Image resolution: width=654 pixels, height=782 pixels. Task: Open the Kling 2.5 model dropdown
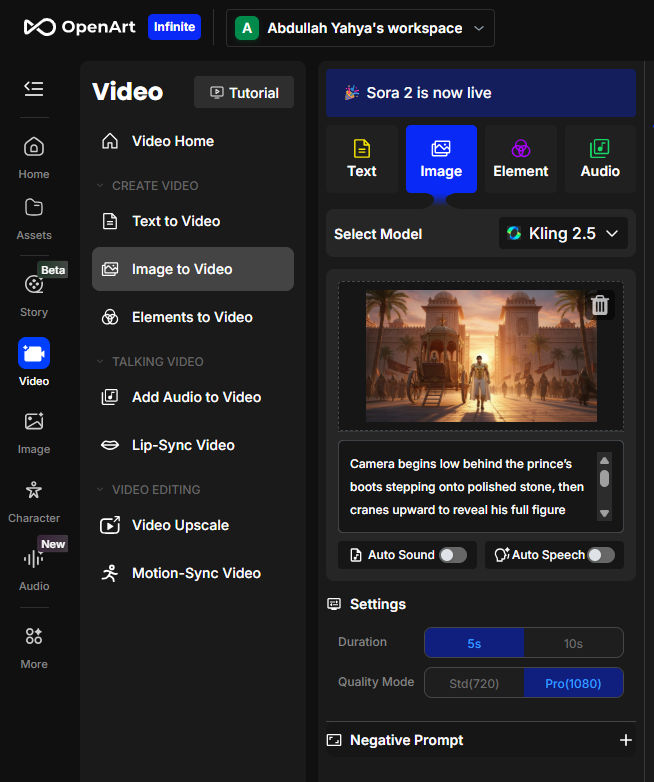click(x=563, y=233)
